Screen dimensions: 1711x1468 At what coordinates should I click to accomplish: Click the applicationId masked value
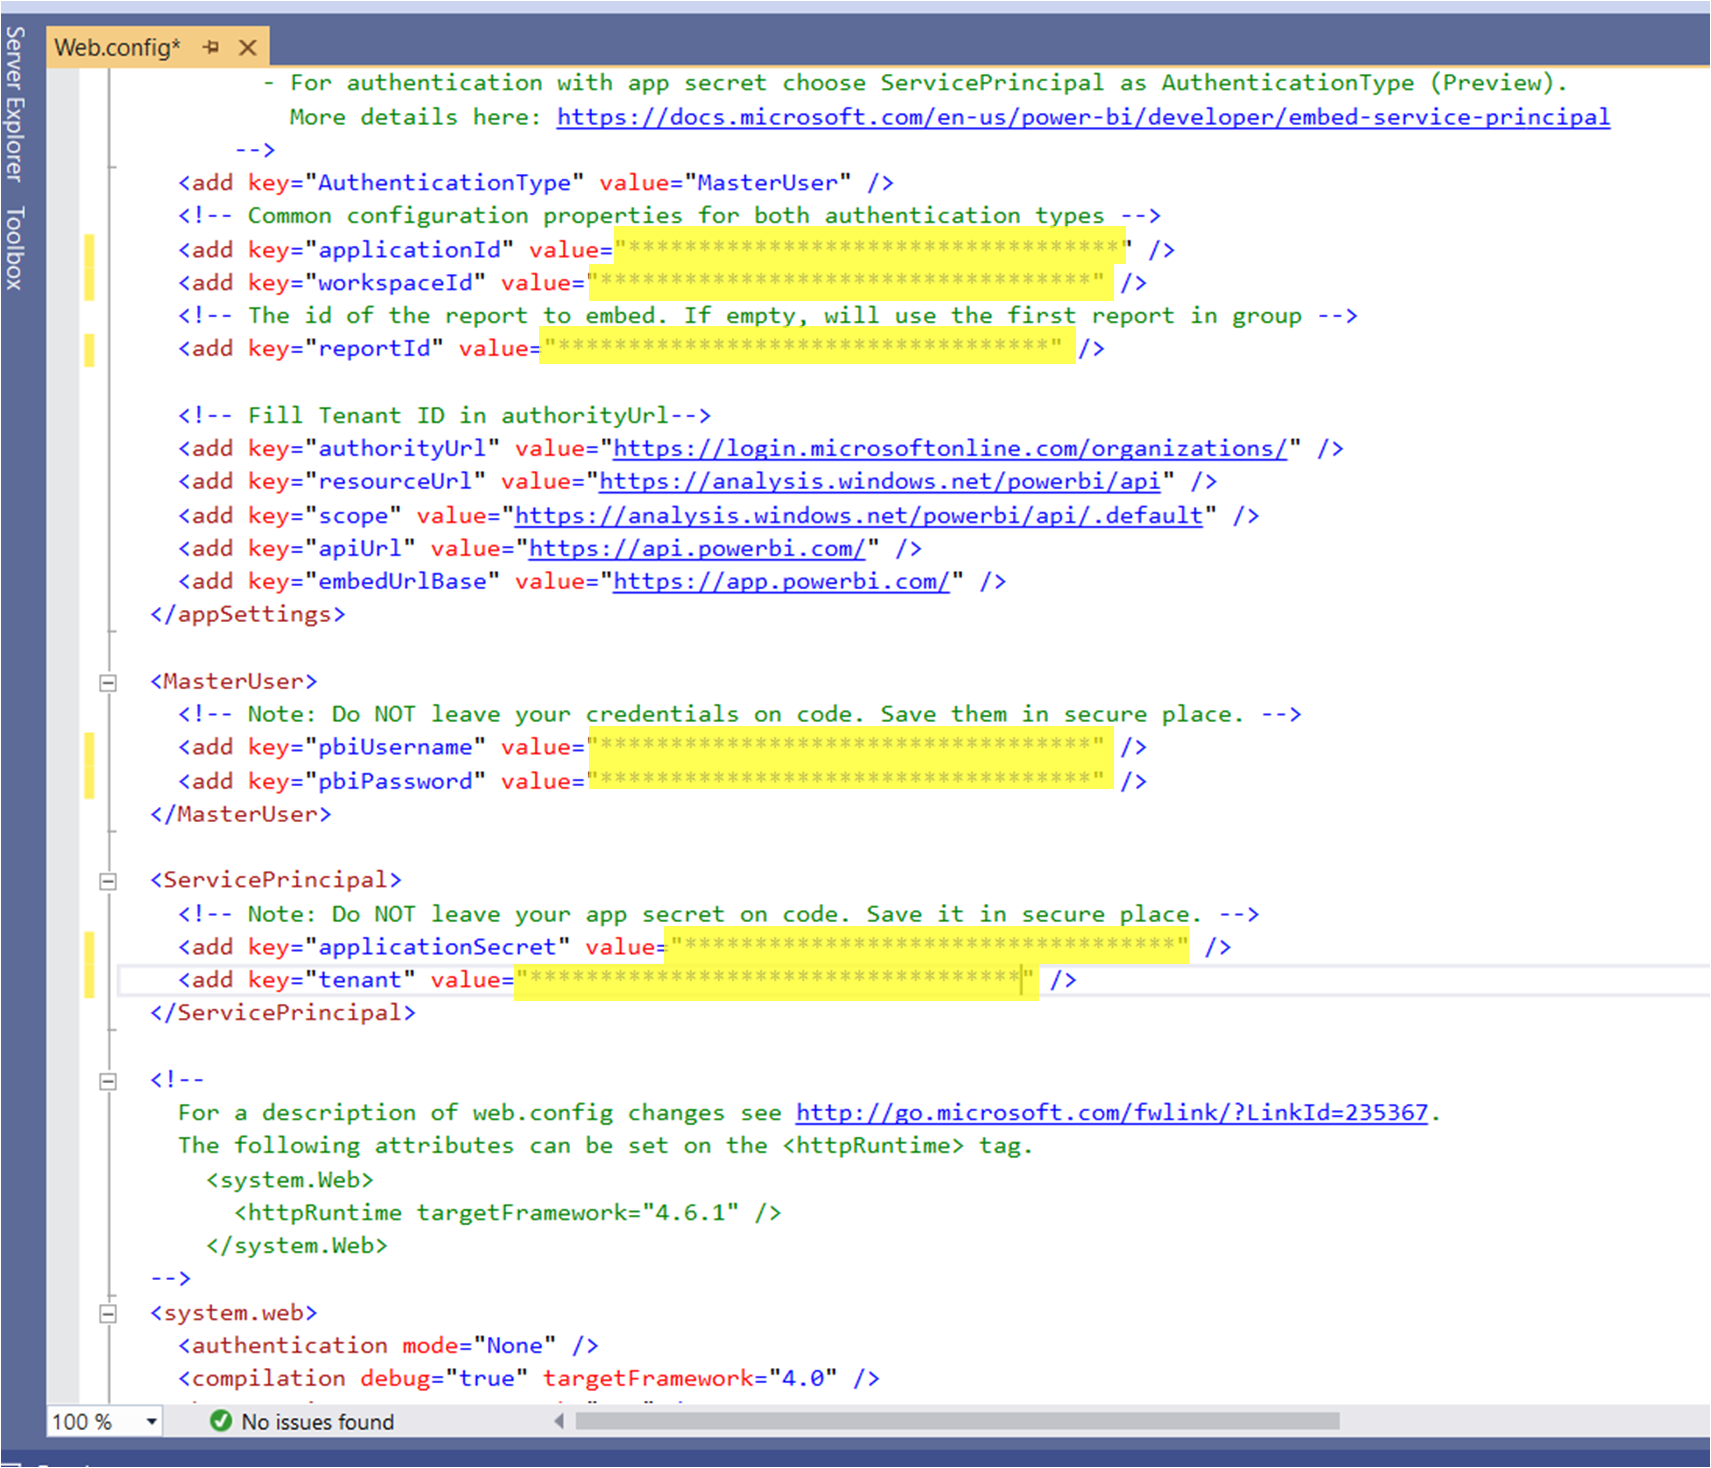click(x=872, y=248)
